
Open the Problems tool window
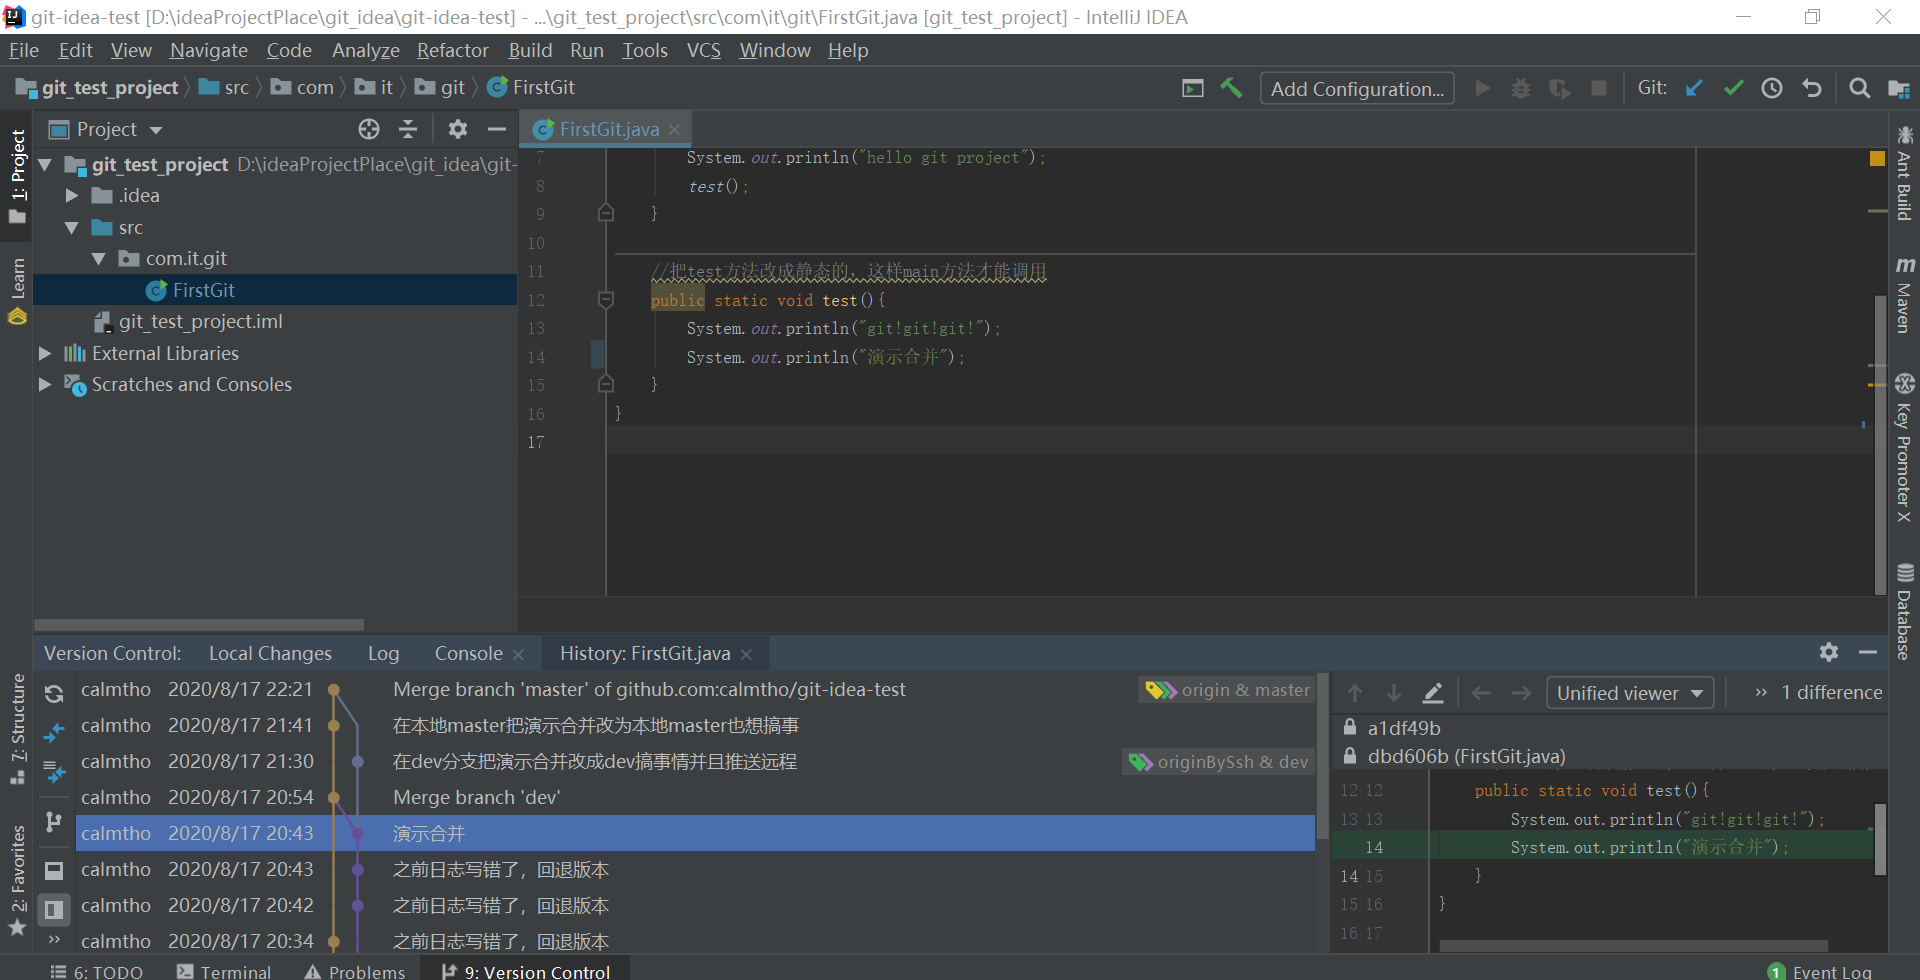pos(355,971)
